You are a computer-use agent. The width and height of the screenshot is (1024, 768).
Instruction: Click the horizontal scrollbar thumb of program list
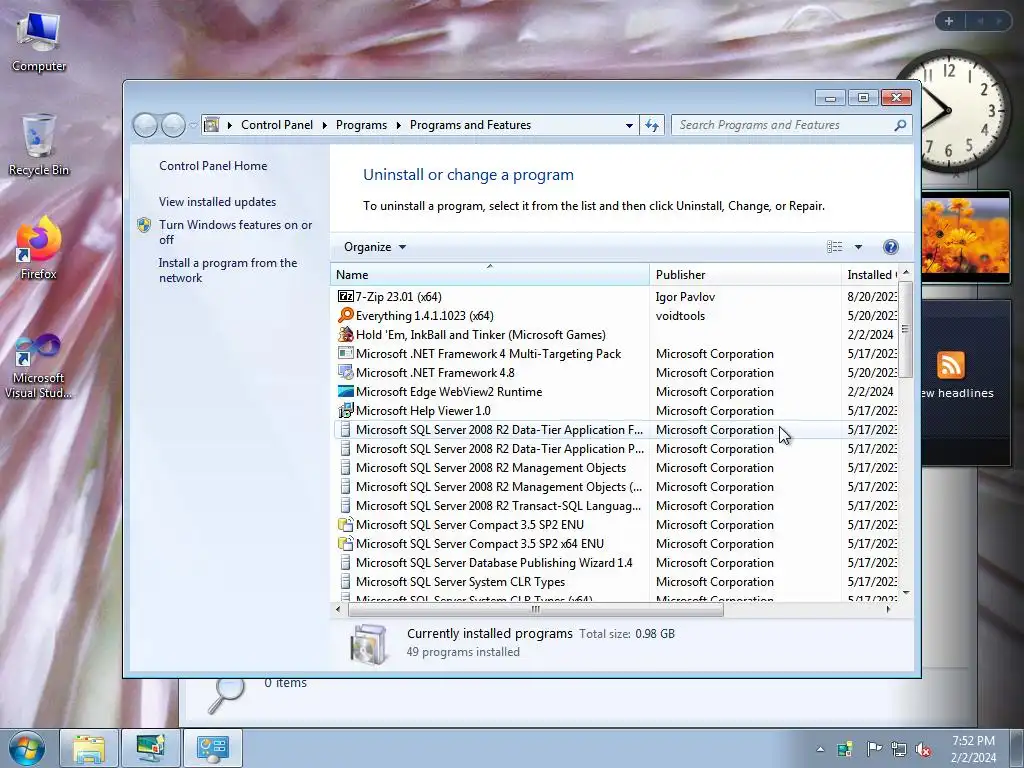tap(536, 609)
